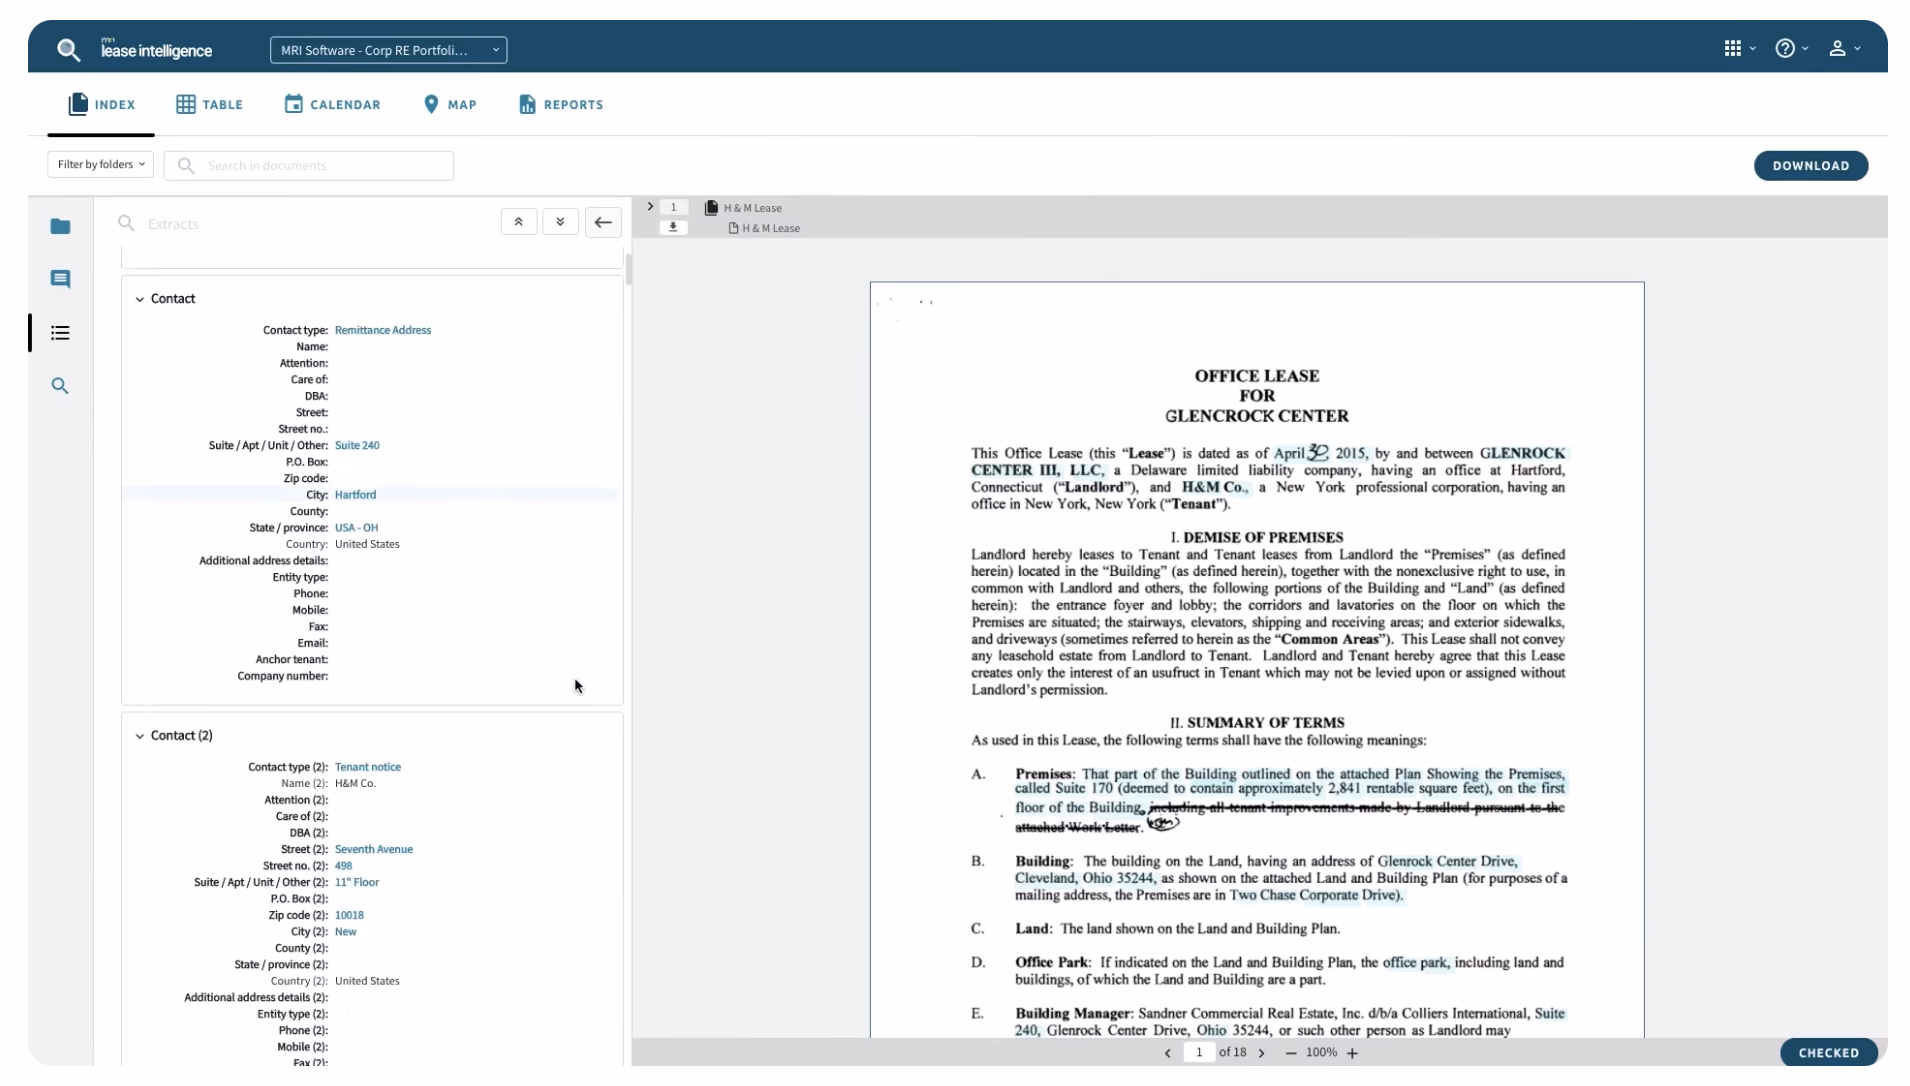
Task: Collapse the Contact (2) section
Action: pyautogui.click(x=140, y=736)
